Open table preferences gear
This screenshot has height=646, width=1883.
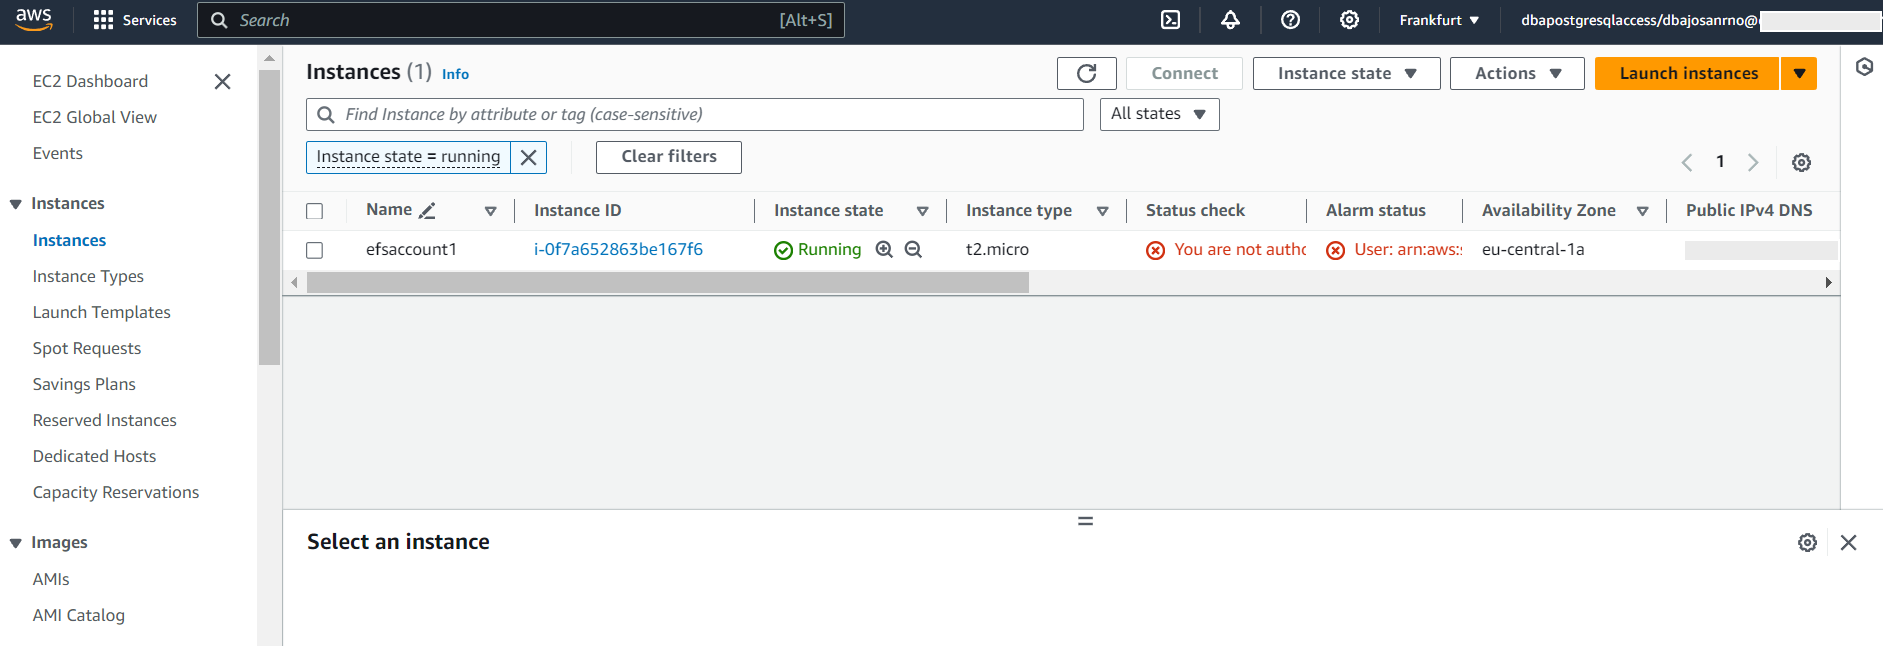coord(1801,162)
